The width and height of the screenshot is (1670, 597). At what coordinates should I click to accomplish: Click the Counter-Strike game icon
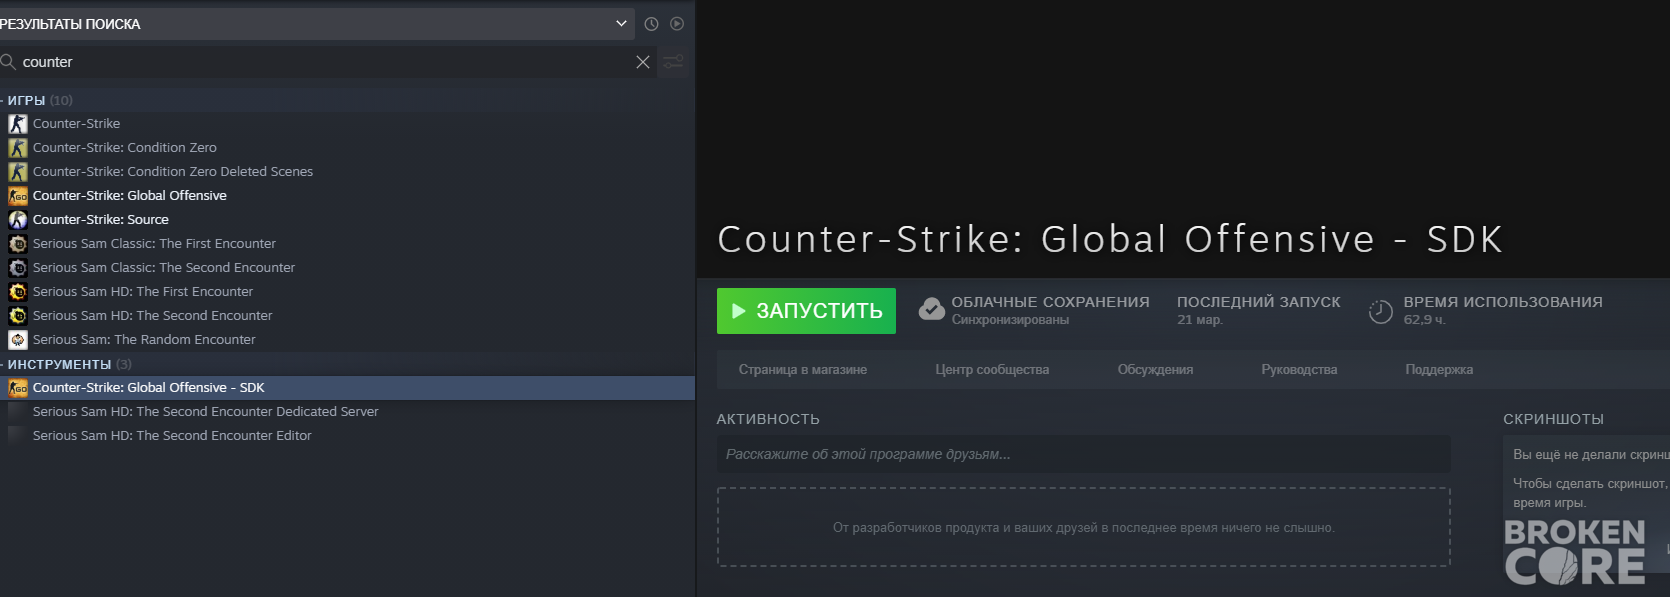coord(18,124)
